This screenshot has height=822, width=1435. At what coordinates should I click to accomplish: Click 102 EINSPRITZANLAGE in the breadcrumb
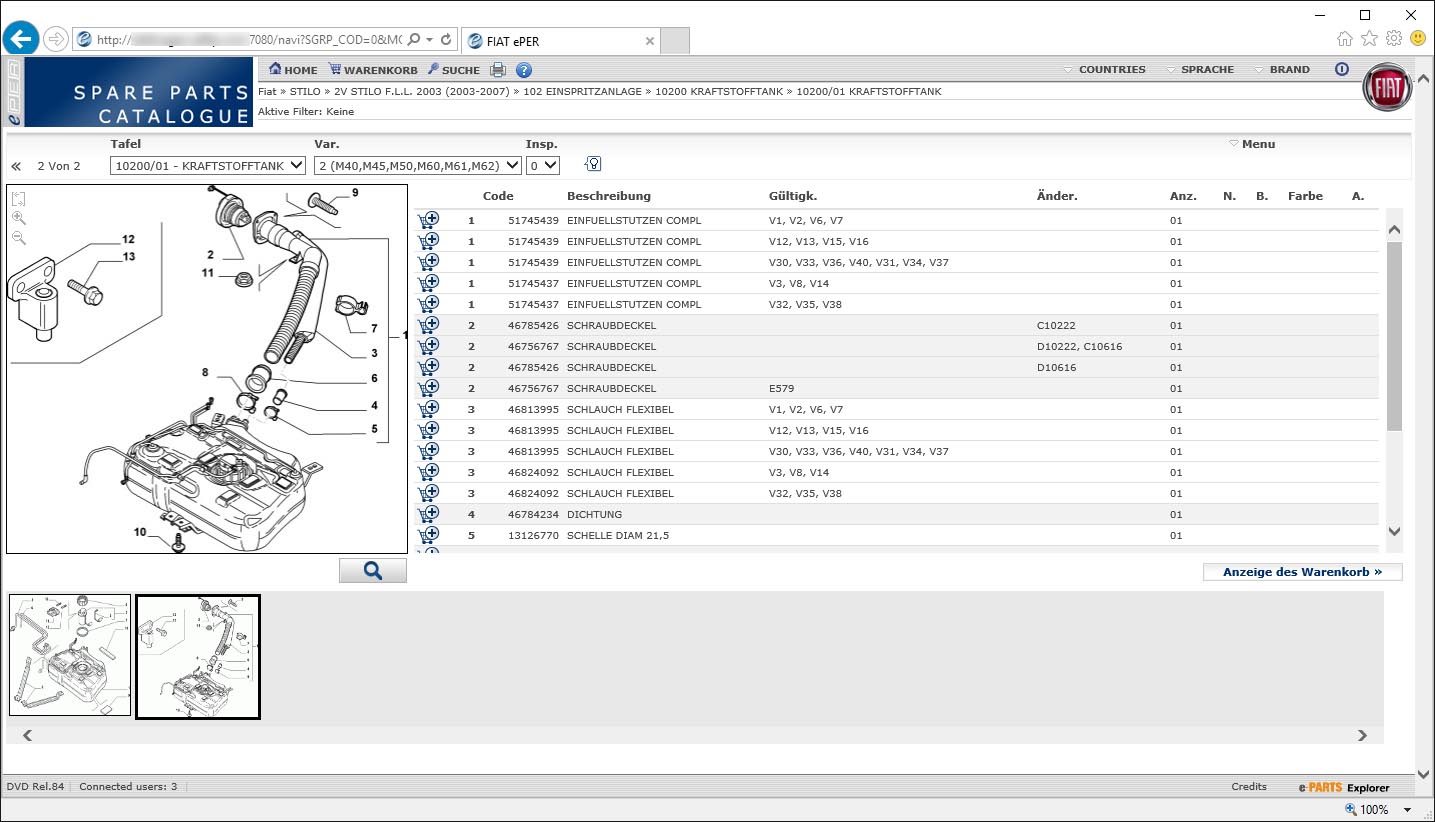pos(575,91)
